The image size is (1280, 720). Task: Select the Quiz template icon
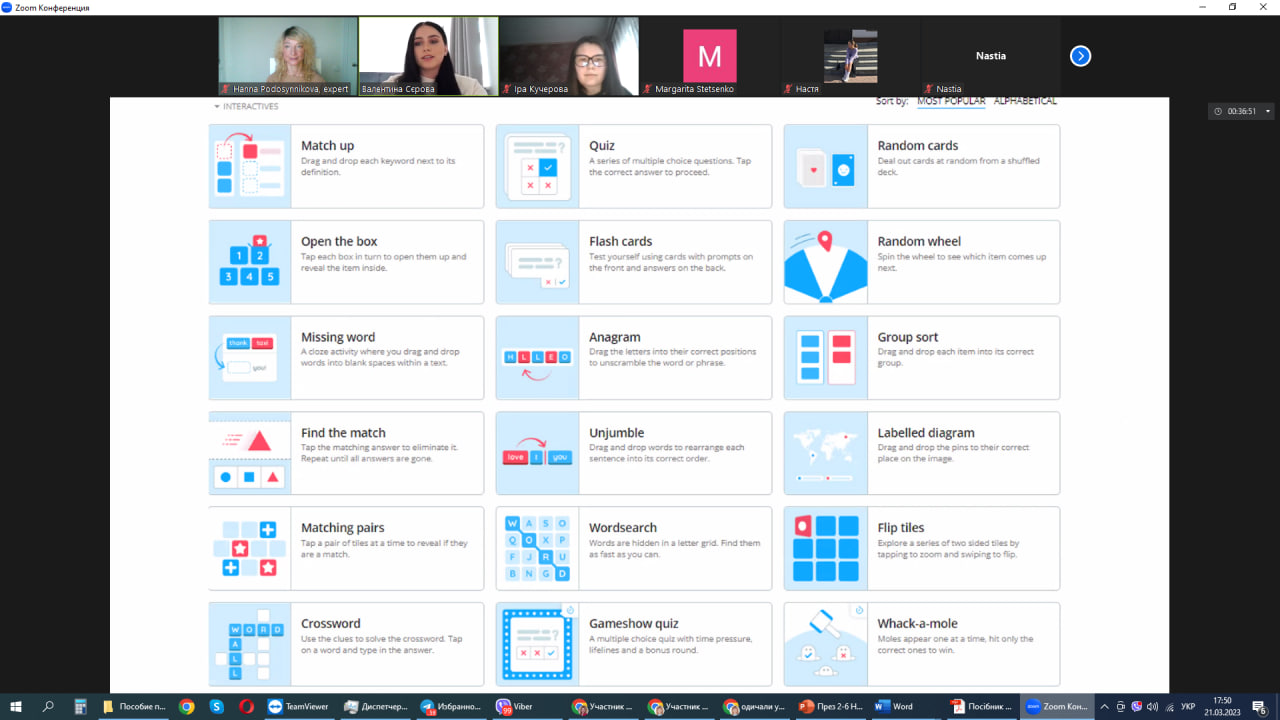537,166
